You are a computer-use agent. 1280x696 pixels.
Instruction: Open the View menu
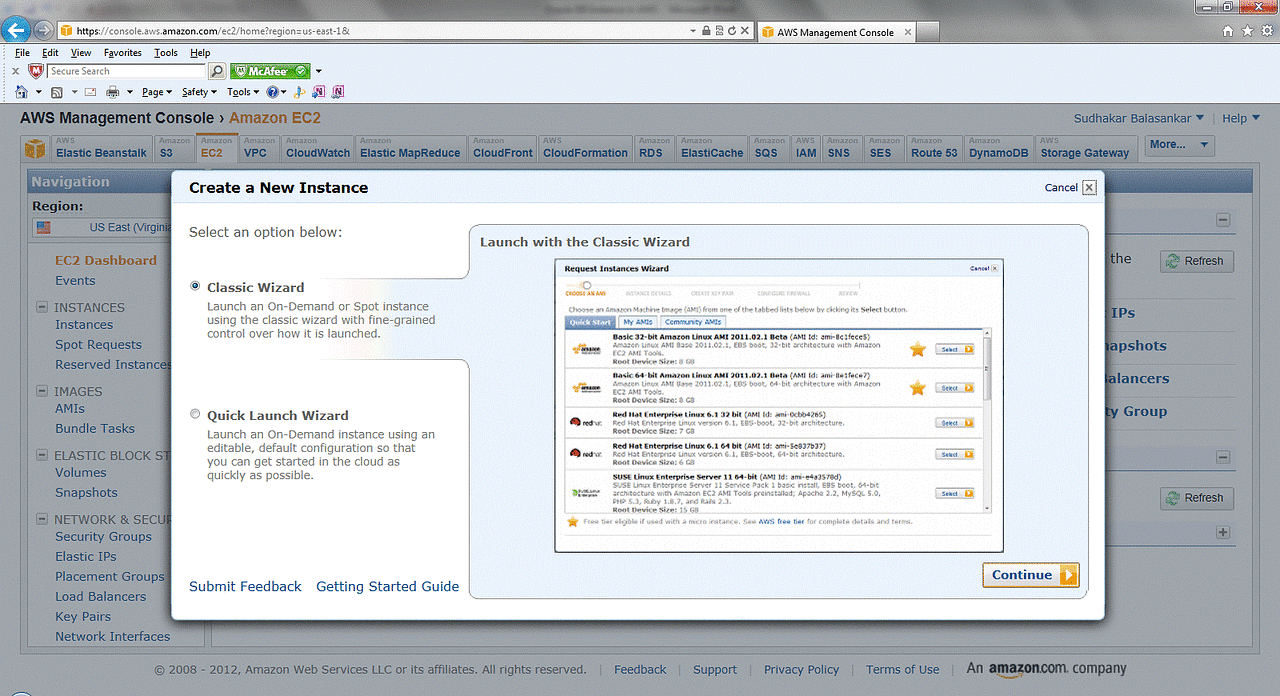81,53
